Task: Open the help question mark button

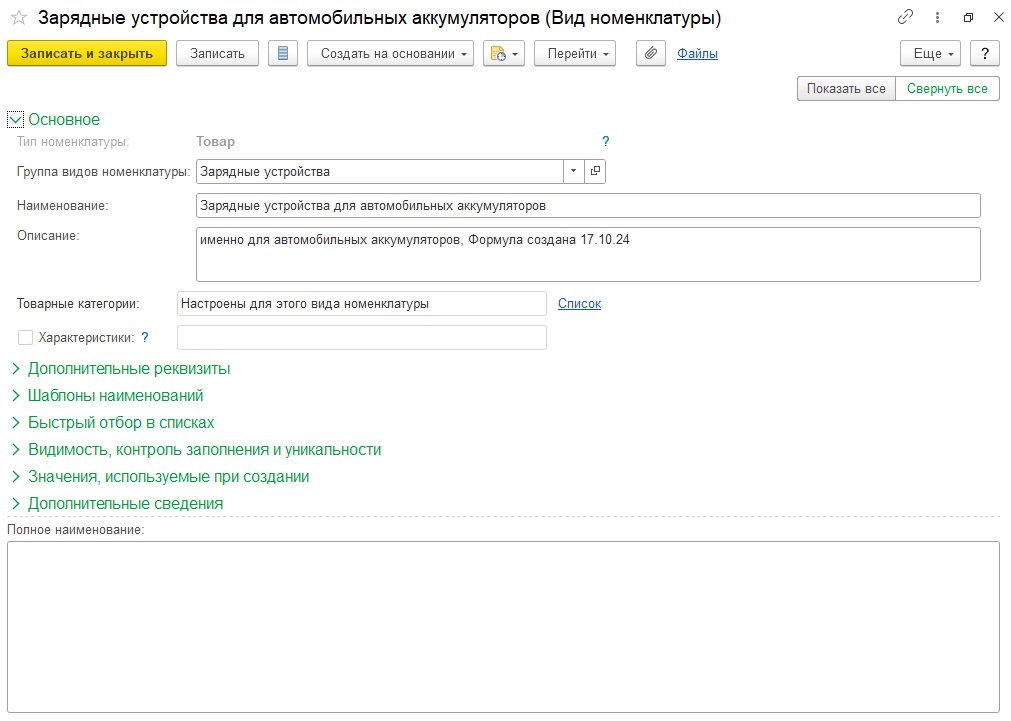Action: pyautogui.click(x=985, y=54)
